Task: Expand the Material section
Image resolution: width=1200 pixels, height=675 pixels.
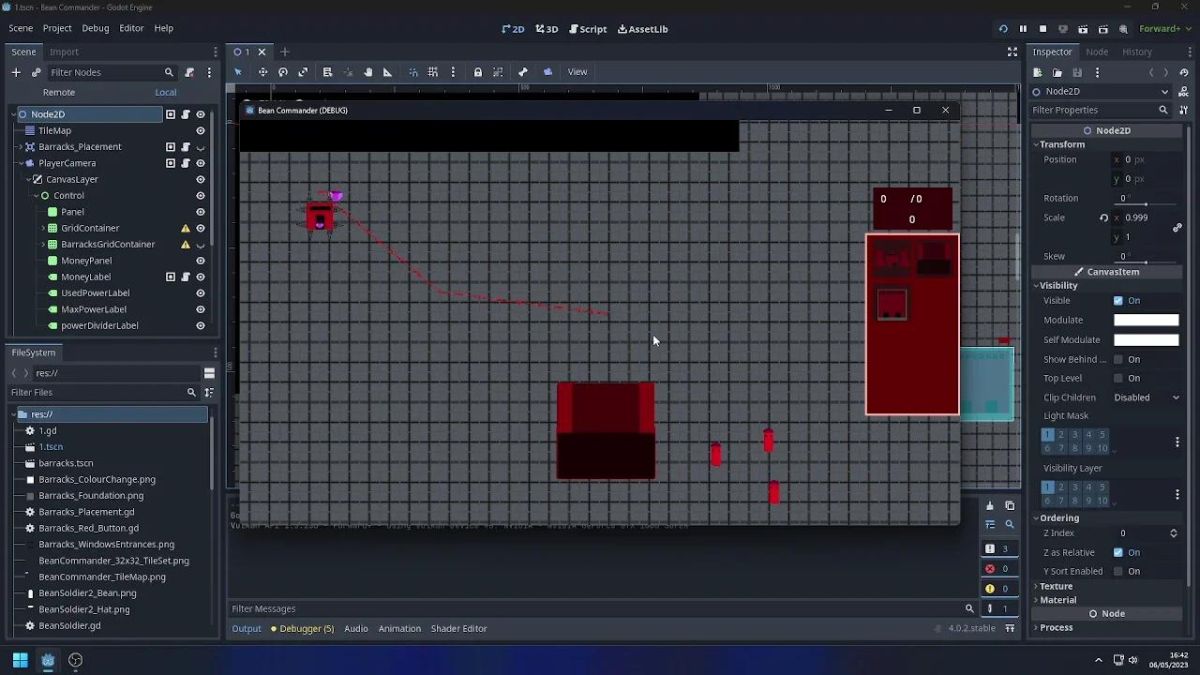Action: pyautogui.click(x=1058, y=600)
